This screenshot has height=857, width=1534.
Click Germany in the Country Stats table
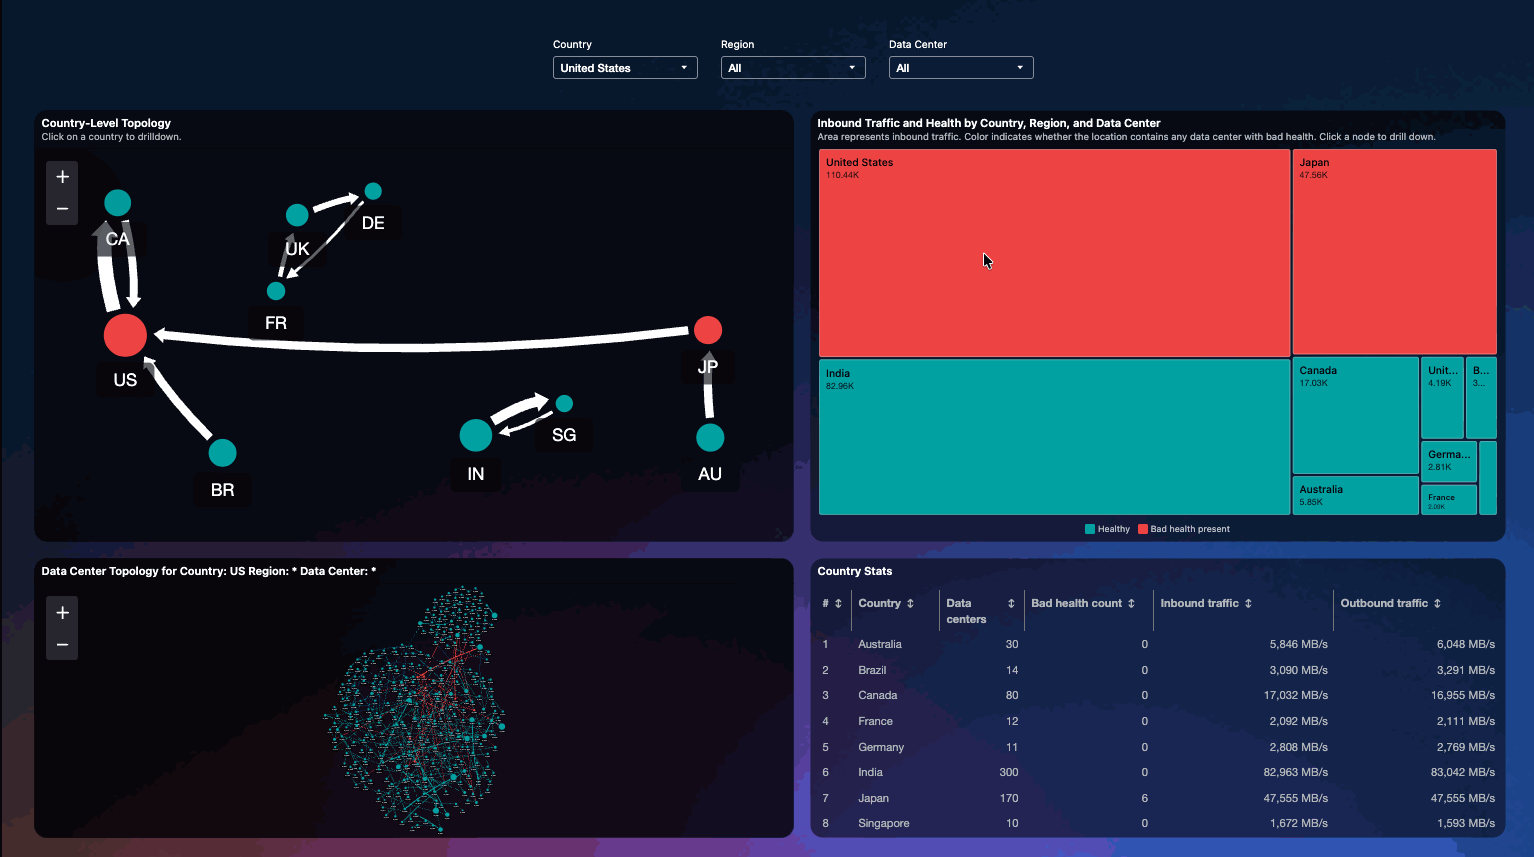tap(881, 747)
